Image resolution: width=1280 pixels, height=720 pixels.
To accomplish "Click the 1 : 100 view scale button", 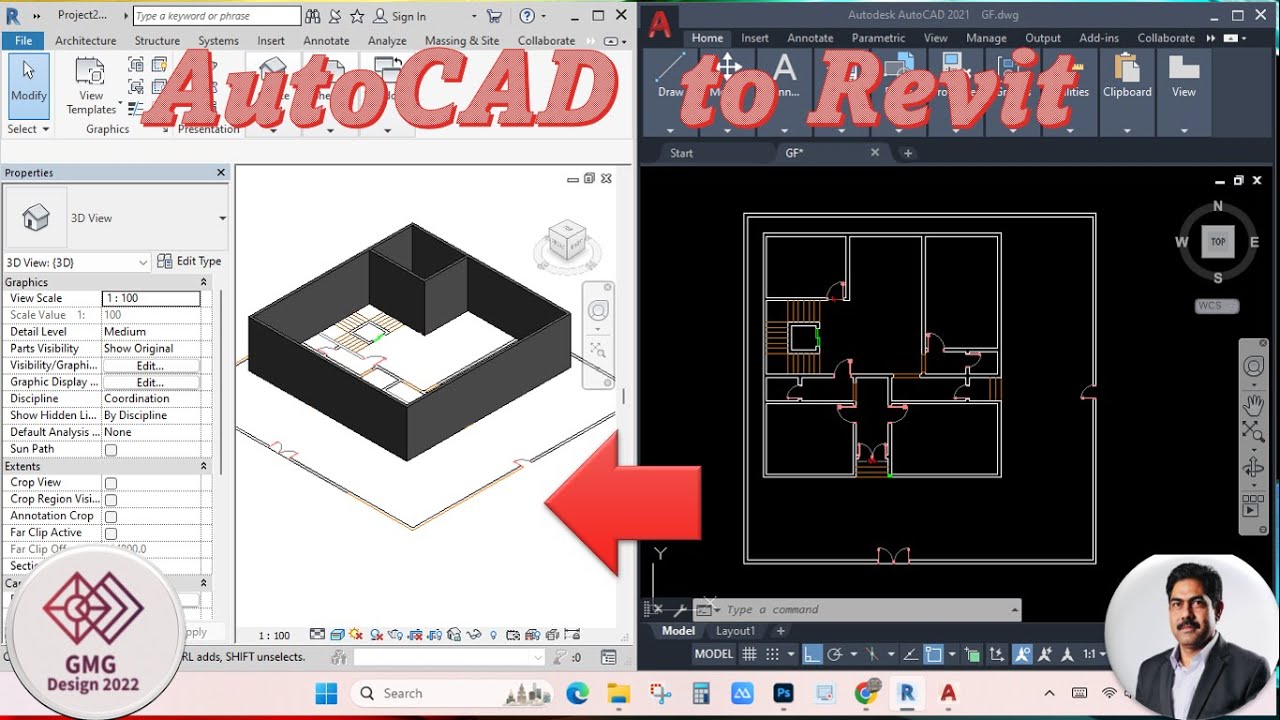I will pos(274,635).
